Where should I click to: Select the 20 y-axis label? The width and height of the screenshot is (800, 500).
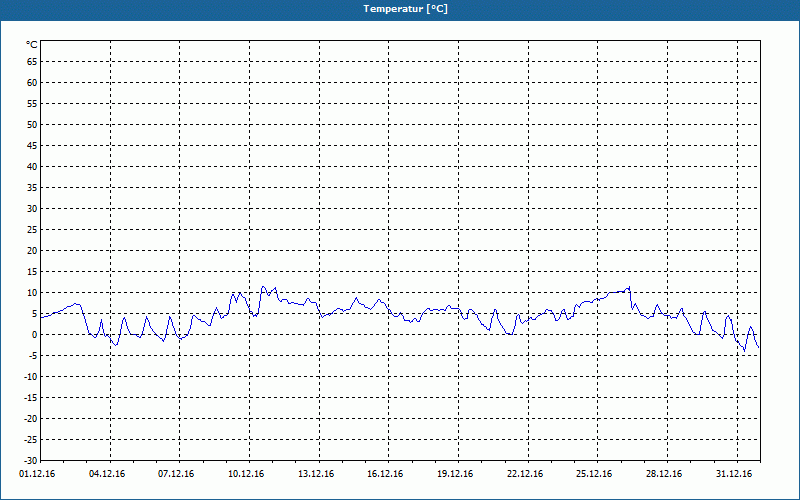click(32, 251)
